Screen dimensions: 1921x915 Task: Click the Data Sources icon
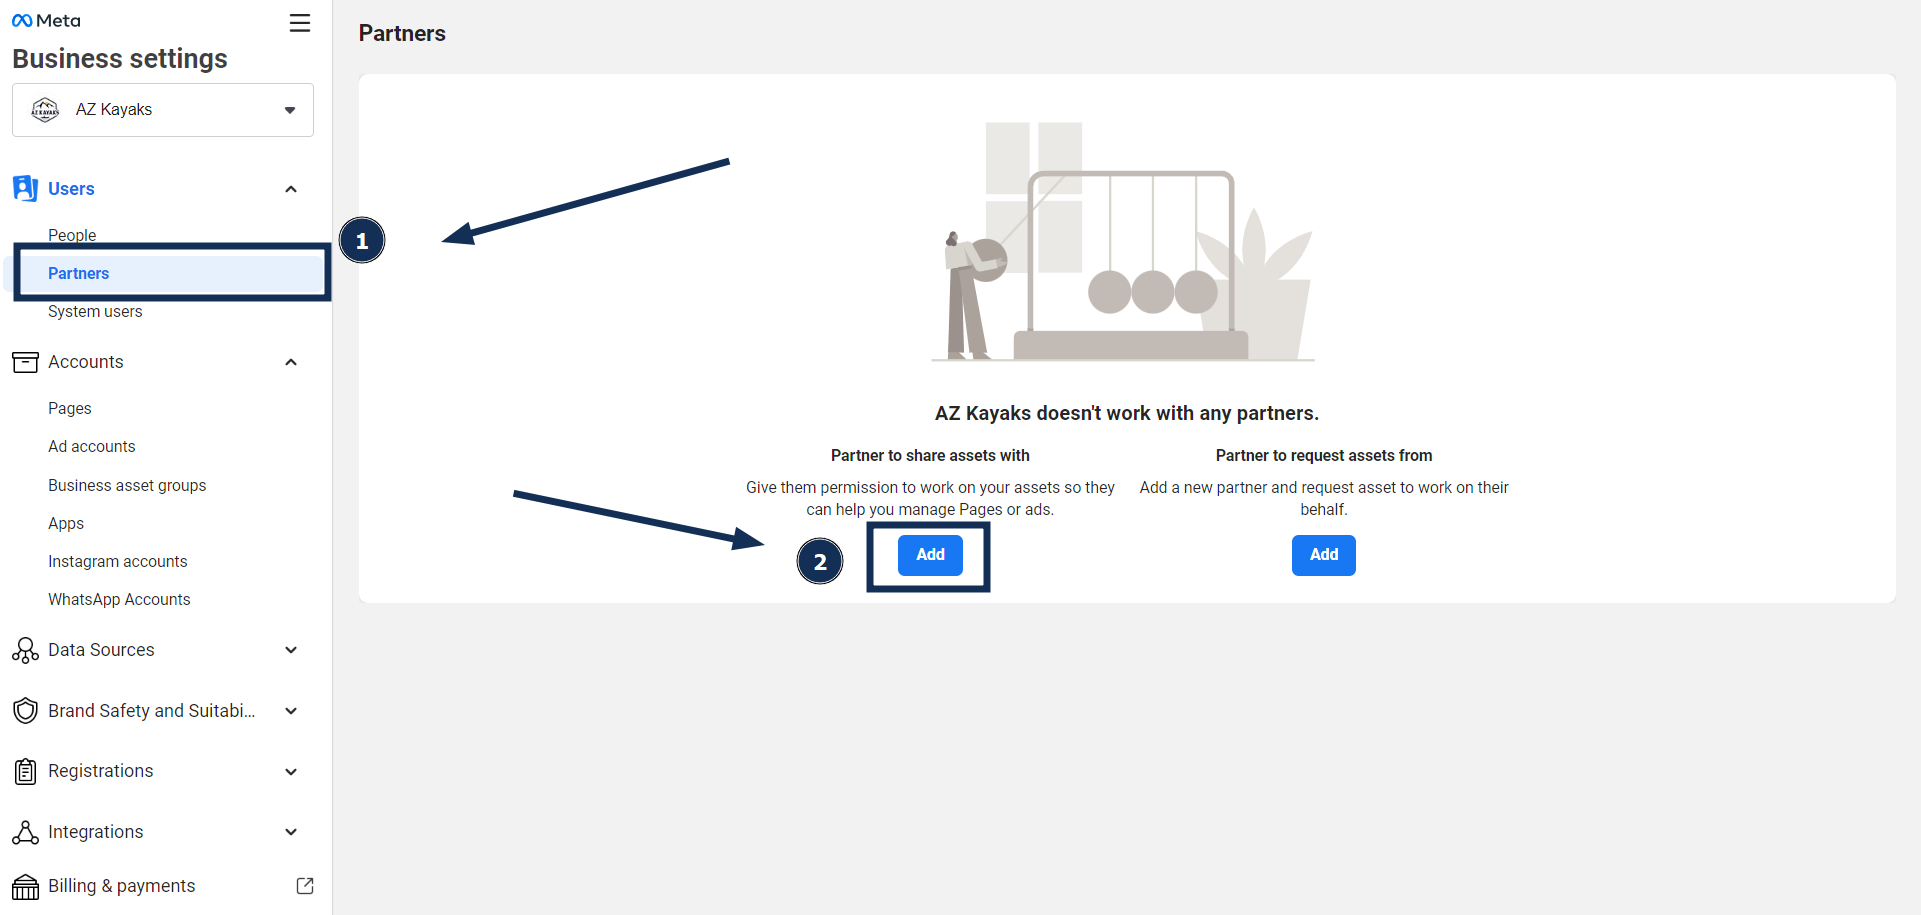tap(25, 650)
